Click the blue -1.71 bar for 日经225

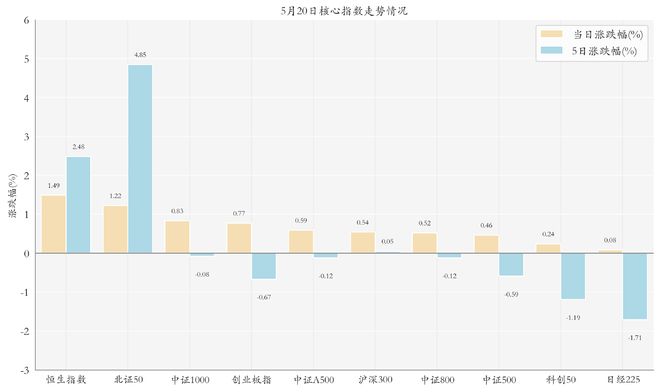coord(635,286)
